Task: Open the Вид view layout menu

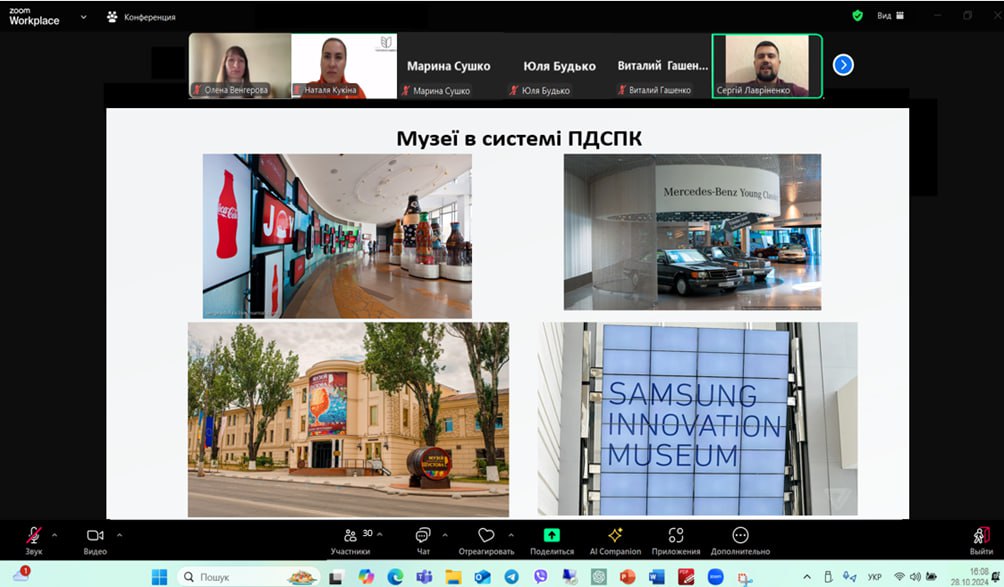Action: pyautogui.click(x=891, y=15)
